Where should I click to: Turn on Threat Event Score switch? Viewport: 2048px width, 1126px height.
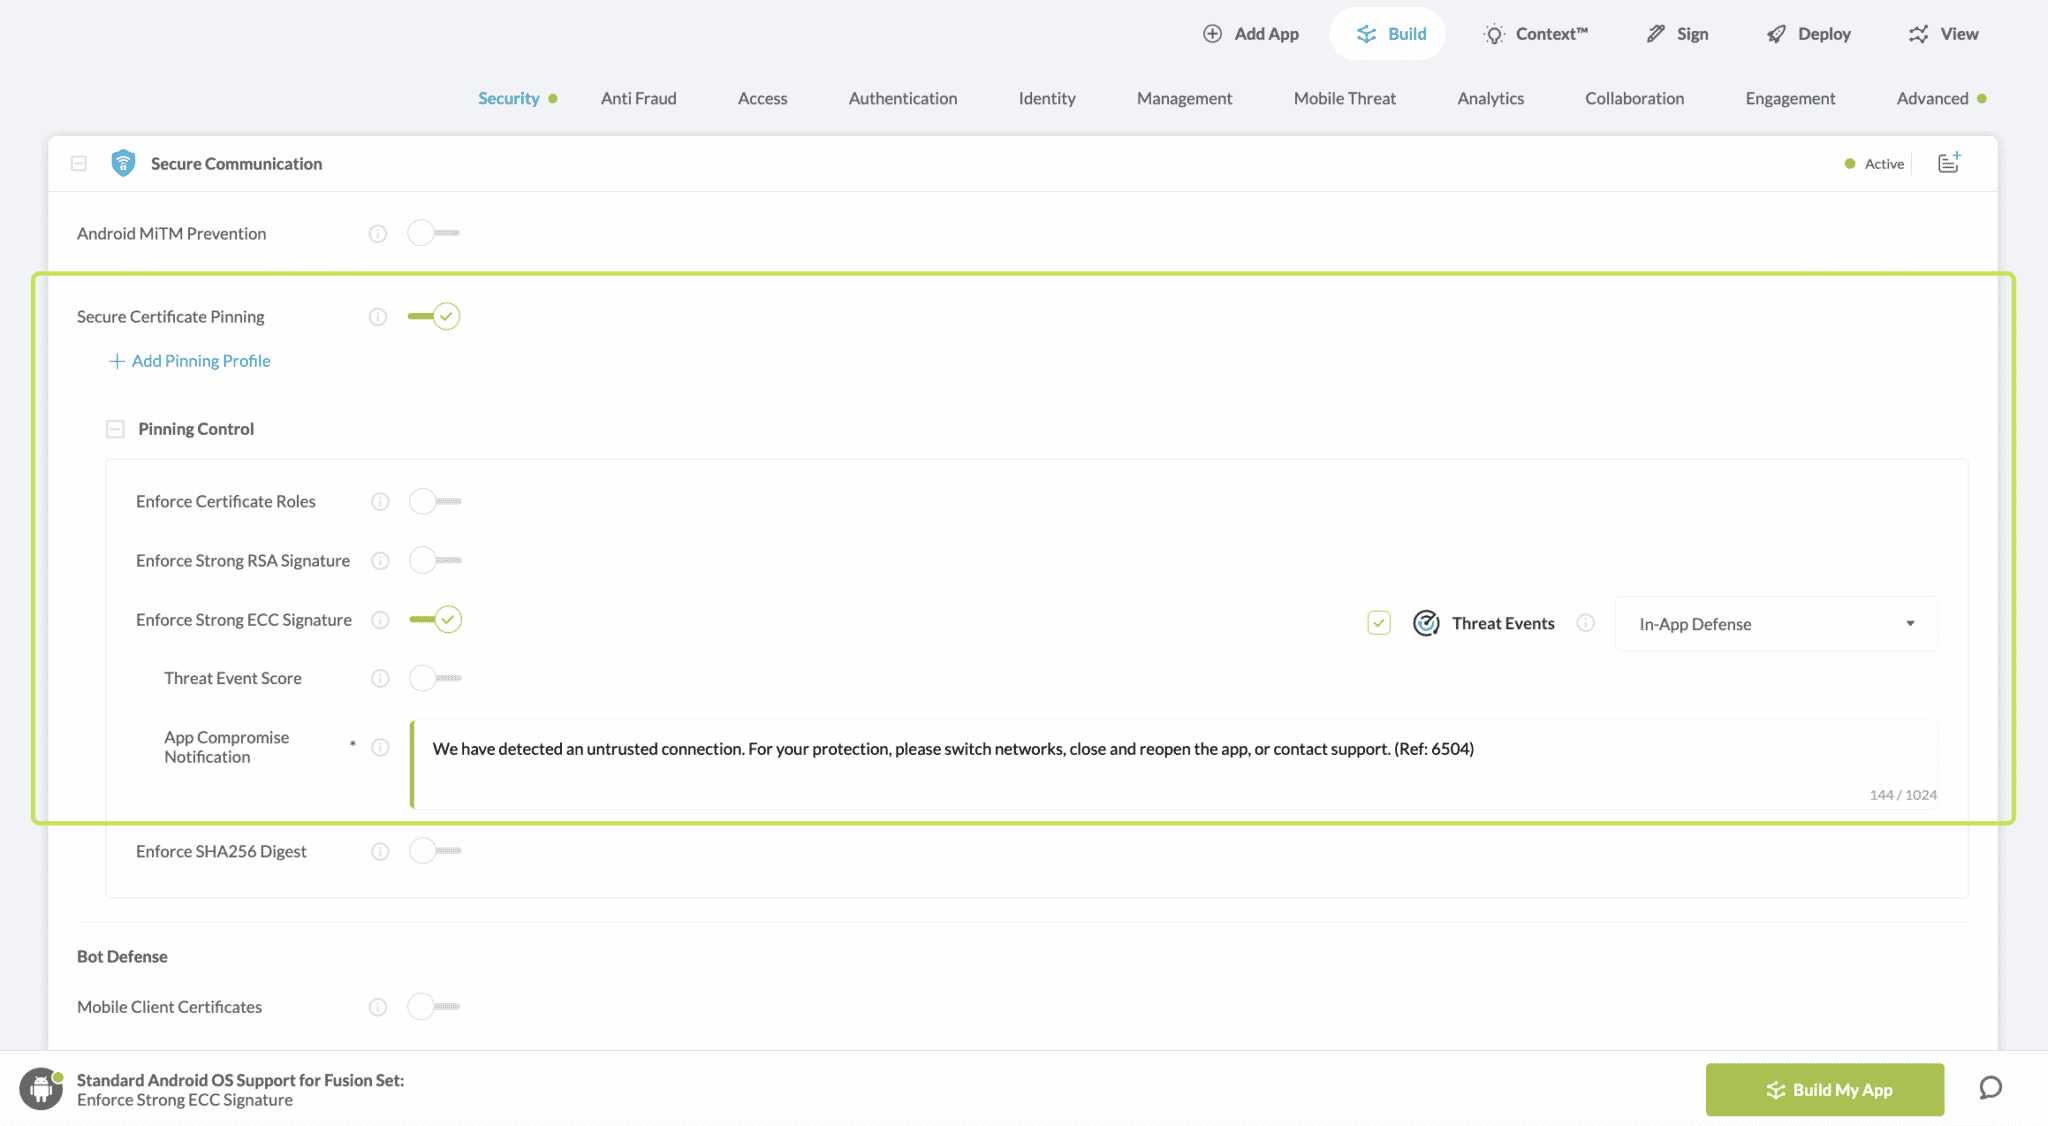pos(435,678)
